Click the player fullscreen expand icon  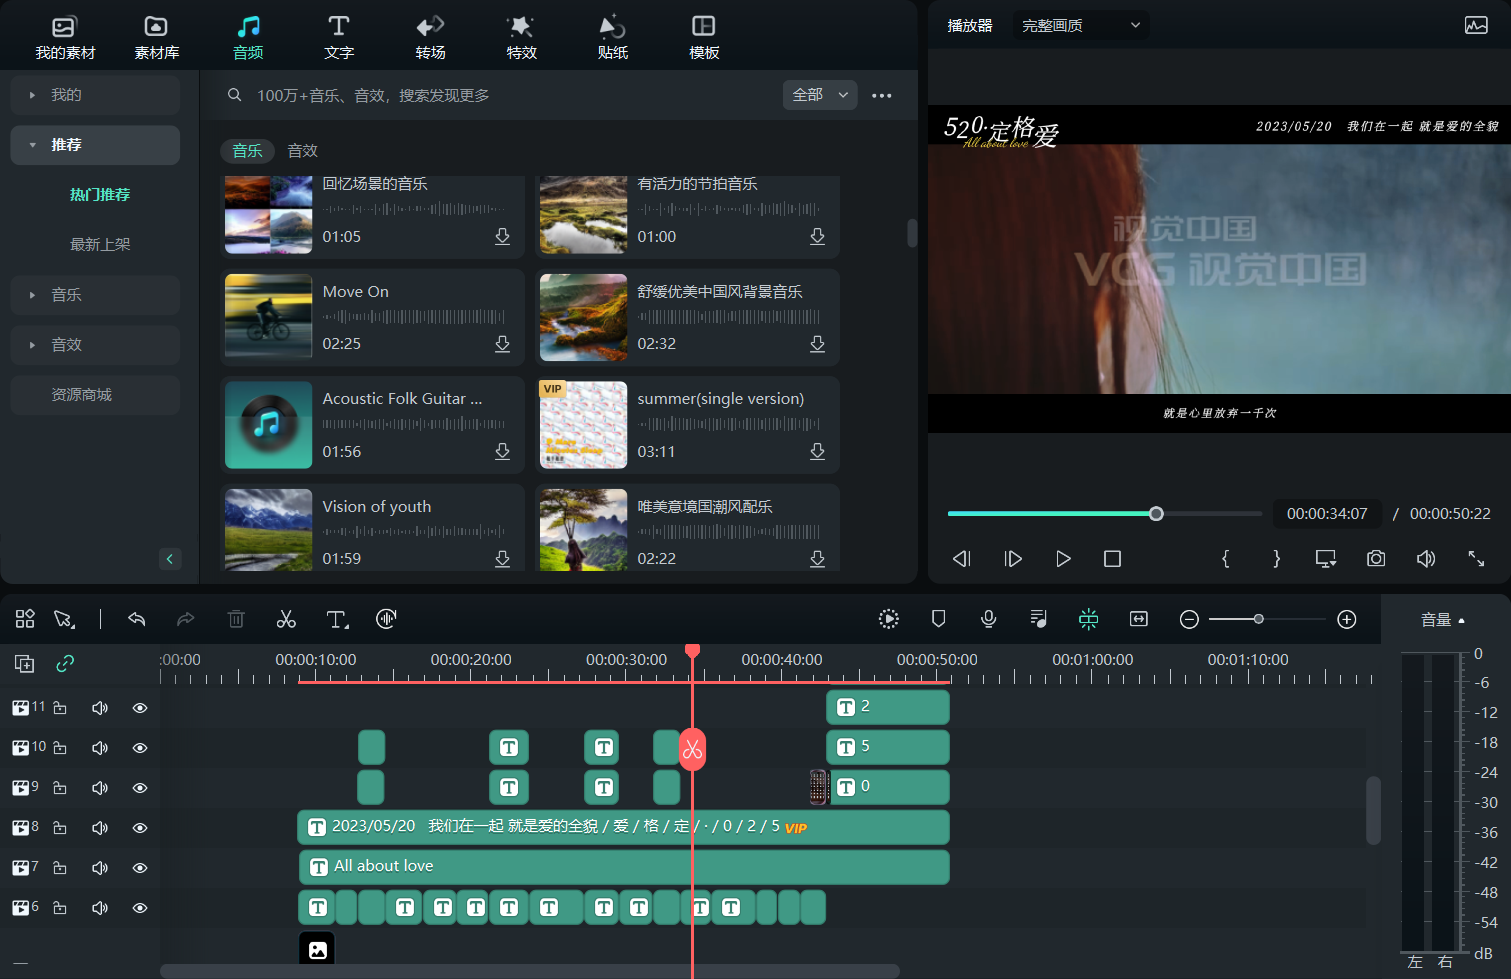(1476, 559)
